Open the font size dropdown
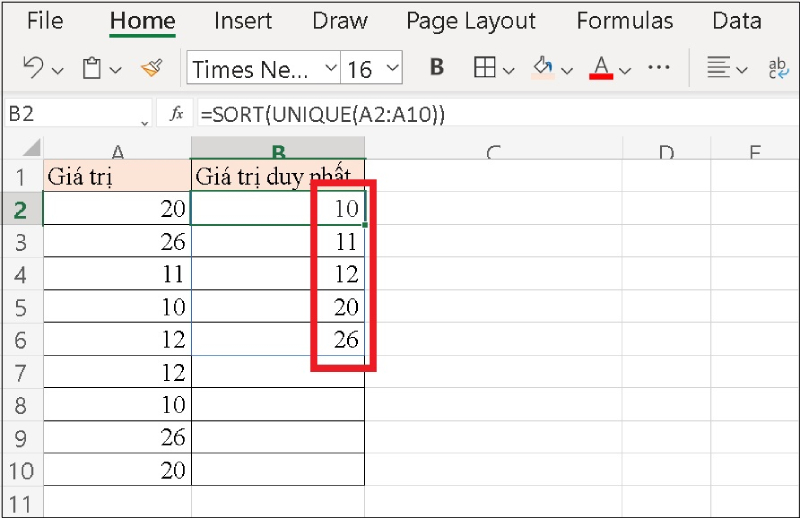This screenshot has width=800, height=518. [392, 68]
